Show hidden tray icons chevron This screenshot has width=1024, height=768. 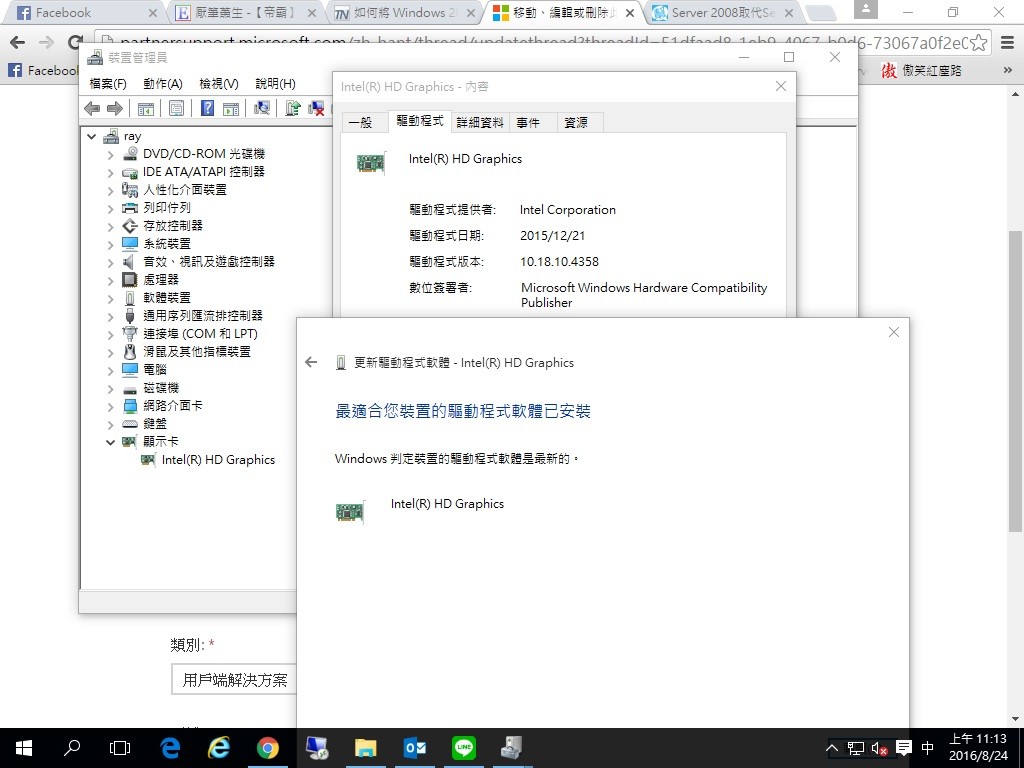point(832,748)
